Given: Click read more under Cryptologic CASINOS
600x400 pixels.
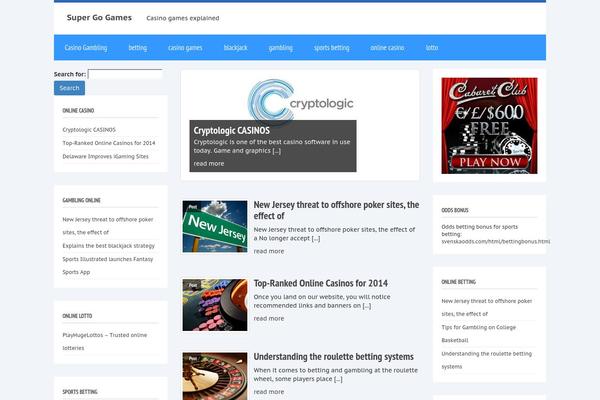Looking at the screenshot, I should pyautogui.click(x=209, y=163).
